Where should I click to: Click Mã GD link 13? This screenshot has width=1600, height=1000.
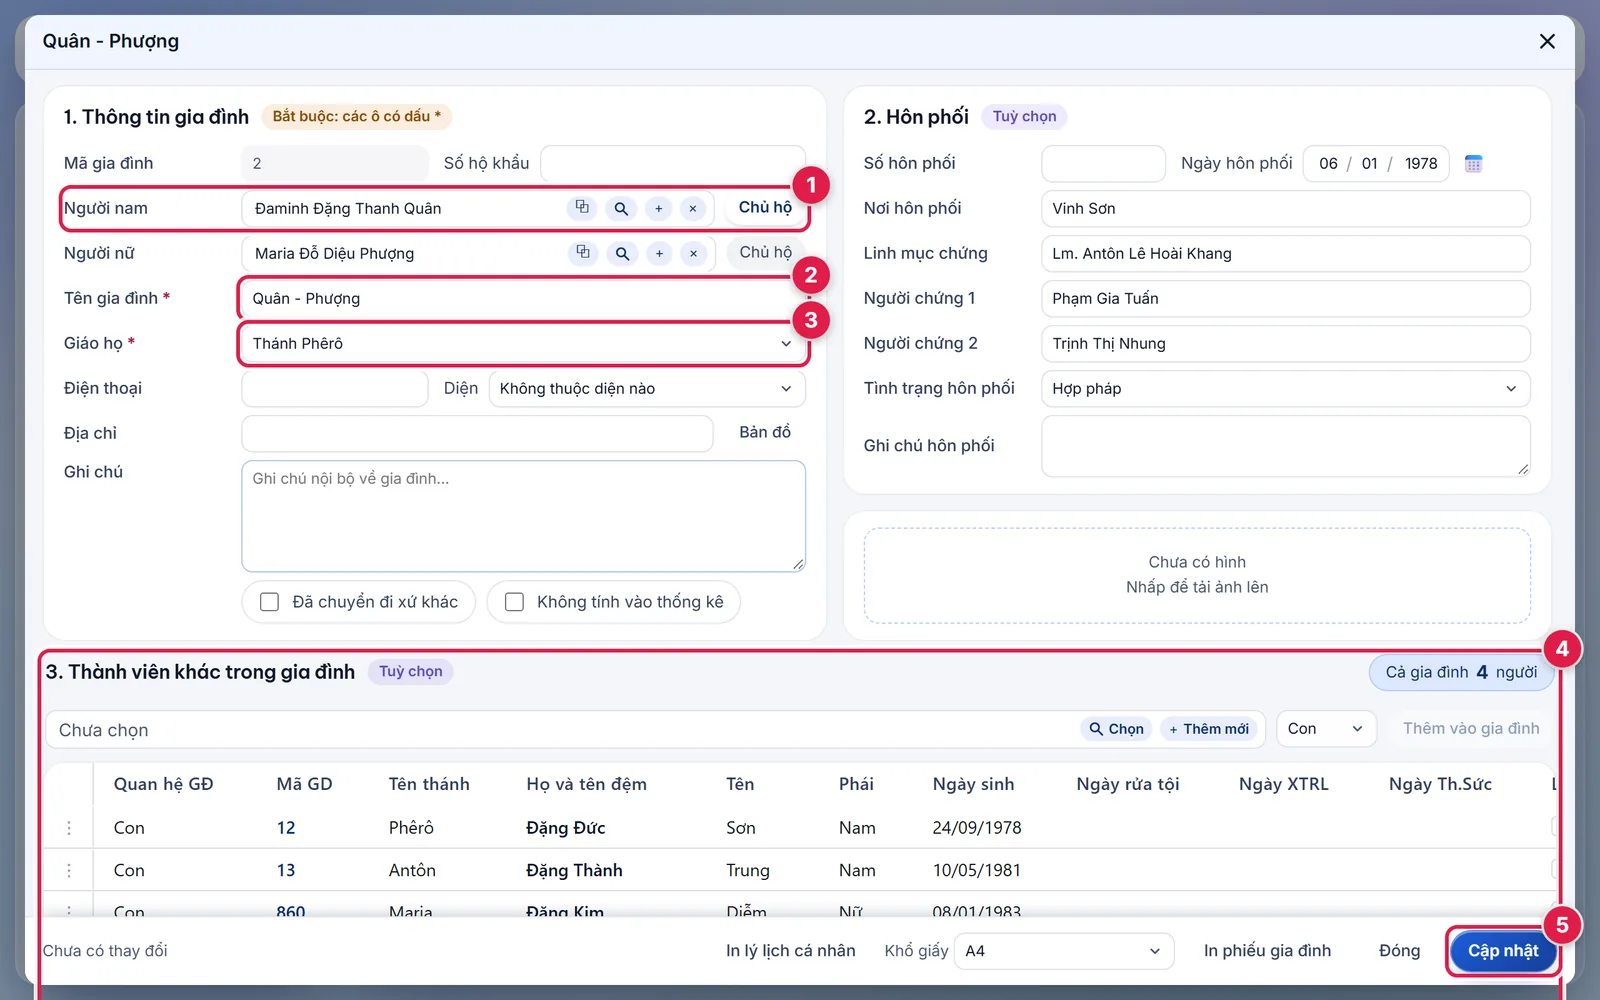tap(286, 871)
